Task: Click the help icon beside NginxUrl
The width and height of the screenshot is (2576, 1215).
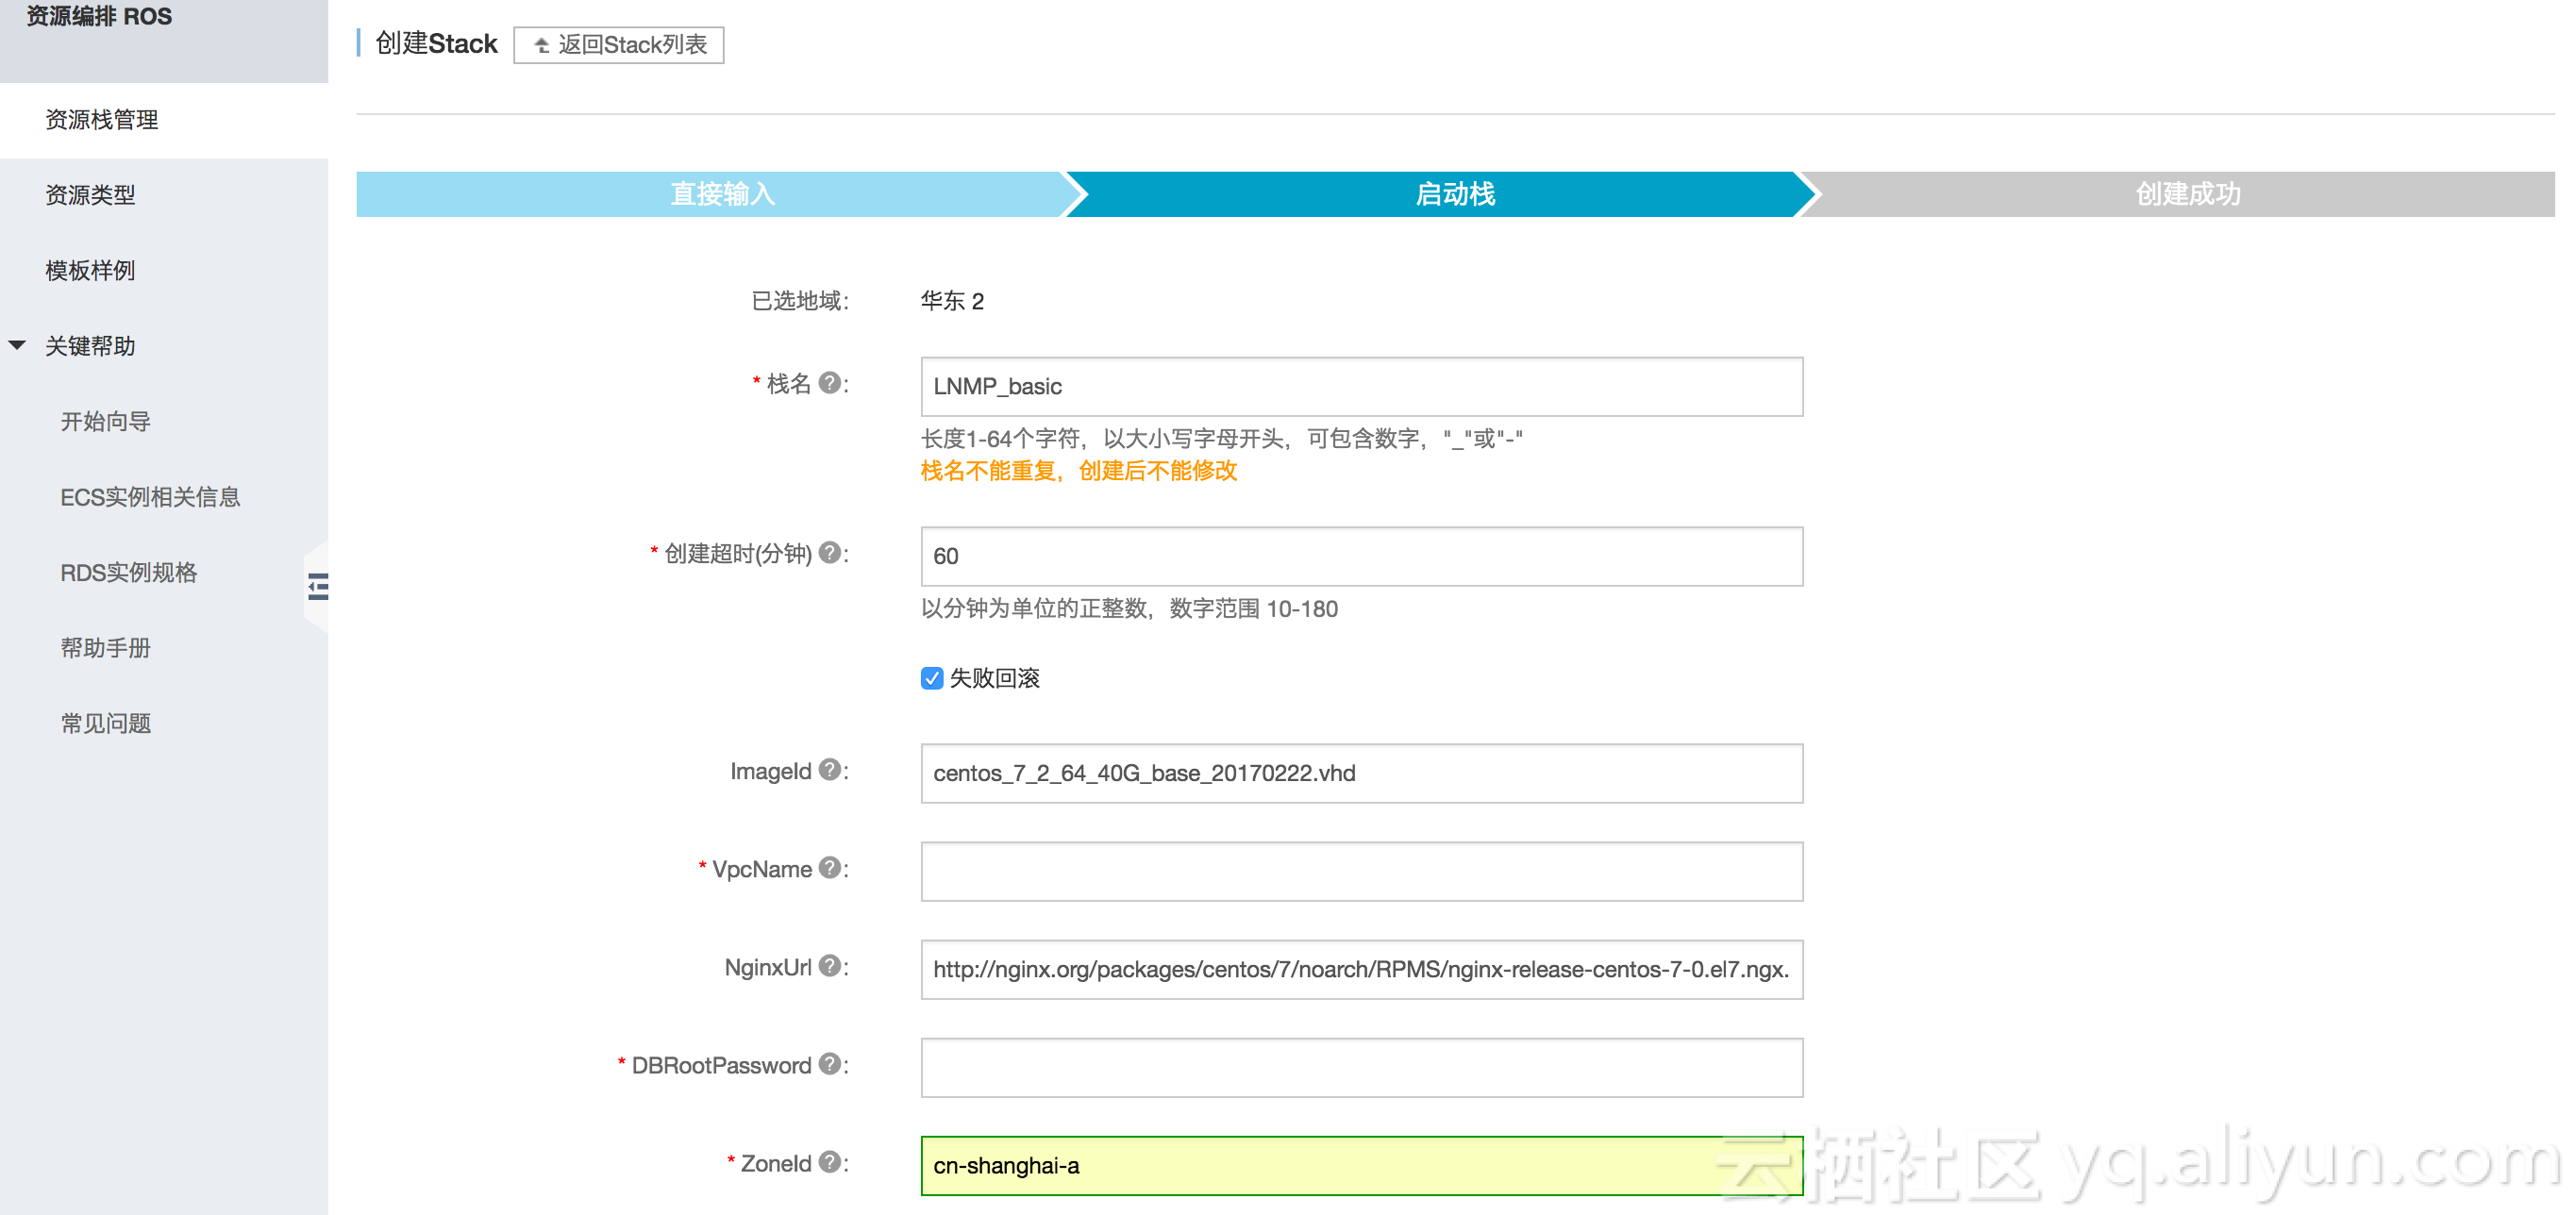Action: [x=829, y=966]
